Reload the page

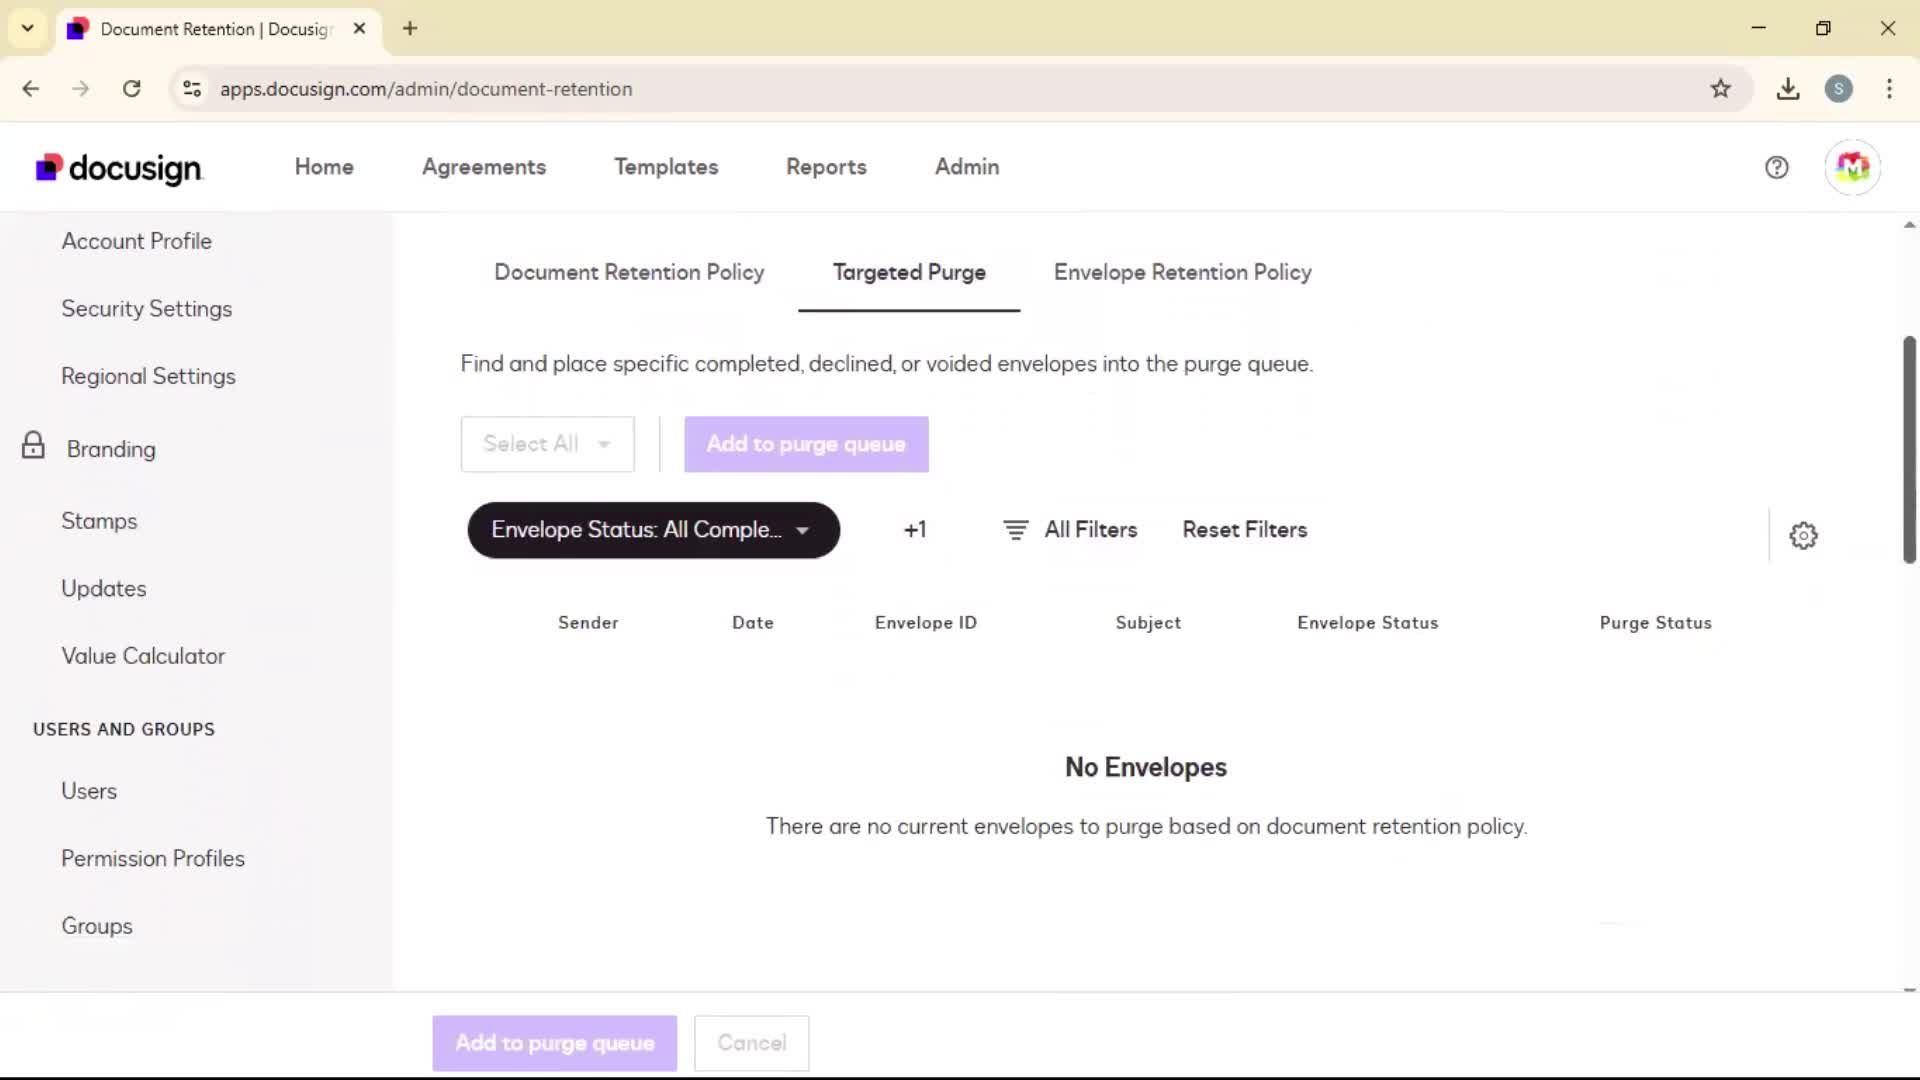pyautogui.click(x=132, y=89)
